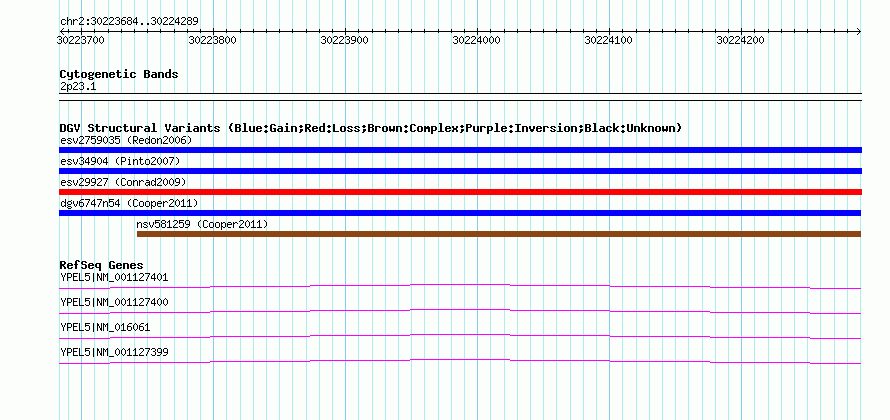The image size is (890, 420).
Task: Click the DGV Structural Variants track title
Action: (x=371, y=128)
